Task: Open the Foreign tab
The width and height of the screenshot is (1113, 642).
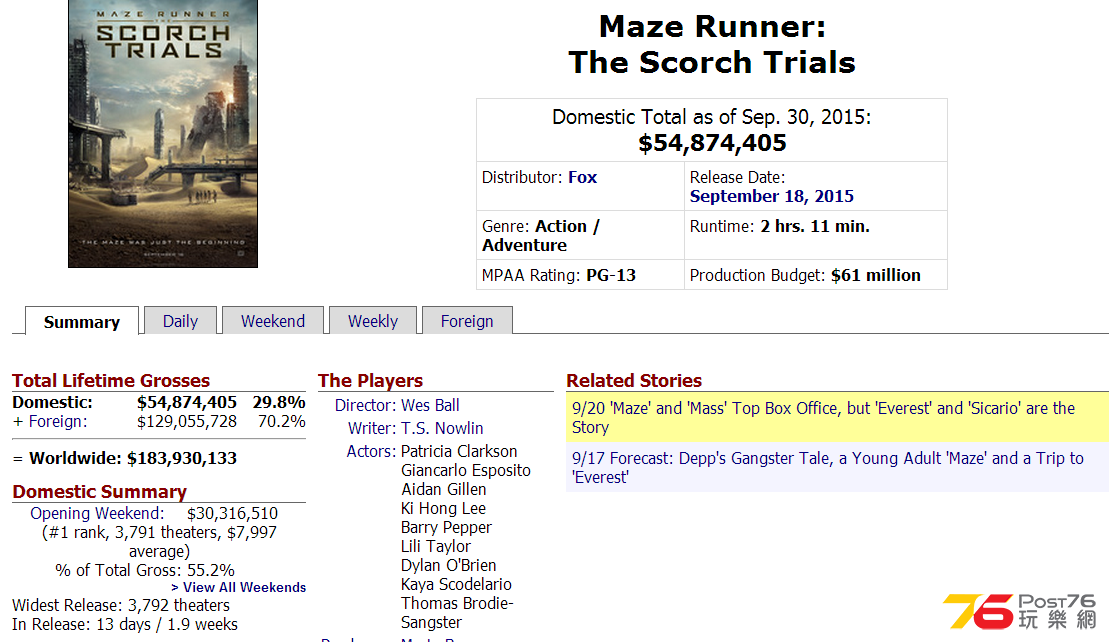Action: pyautogui.click(x=467, y=321)
